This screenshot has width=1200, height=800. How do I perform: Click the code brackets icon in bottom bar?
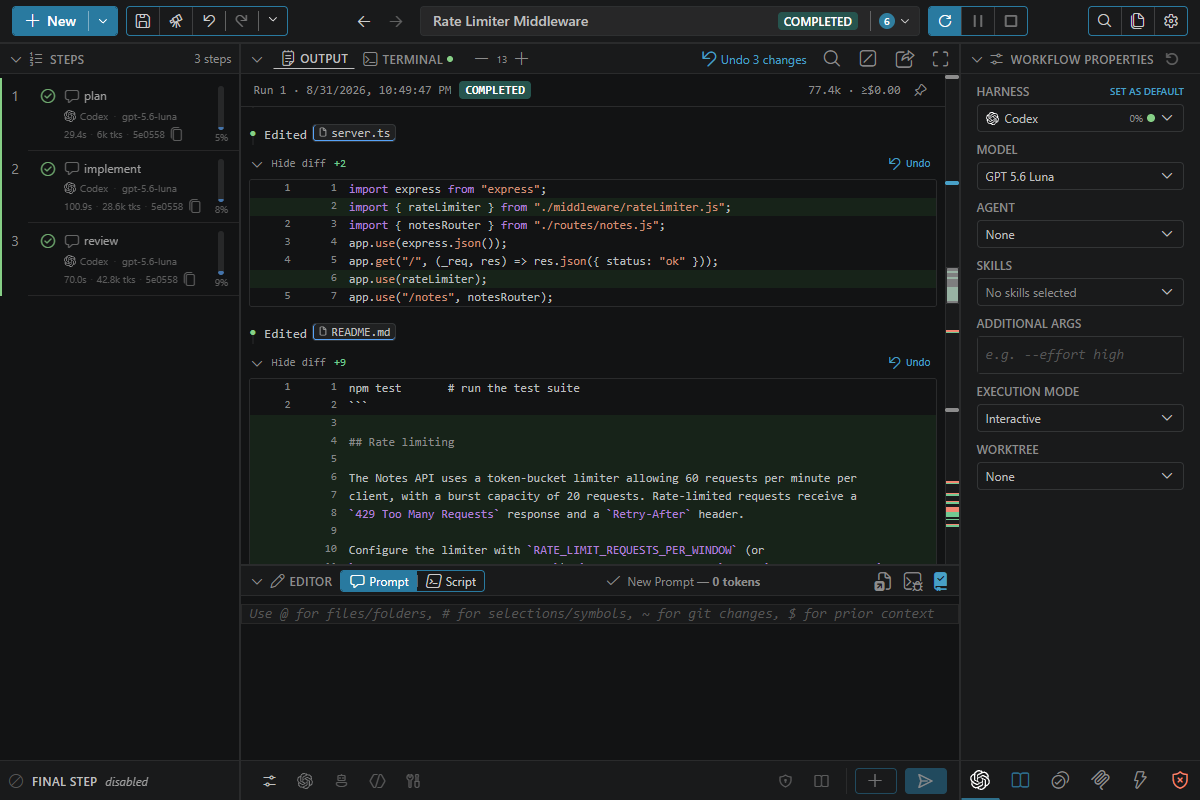(377, 781)
